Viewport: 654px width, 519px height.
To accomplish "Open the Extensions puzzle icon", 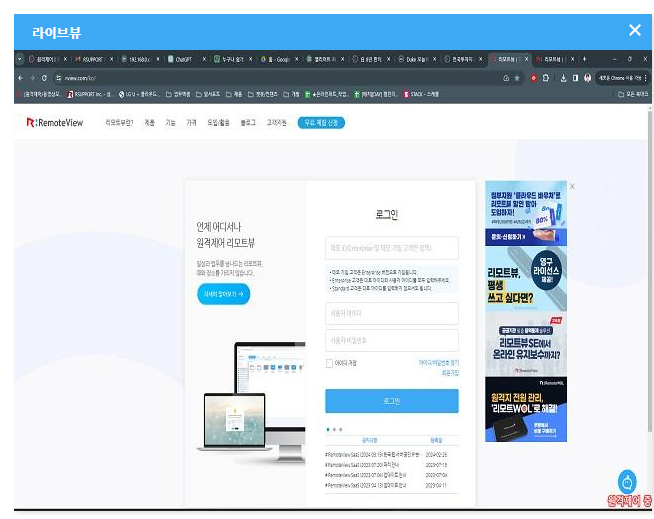I will coord(546,78).
